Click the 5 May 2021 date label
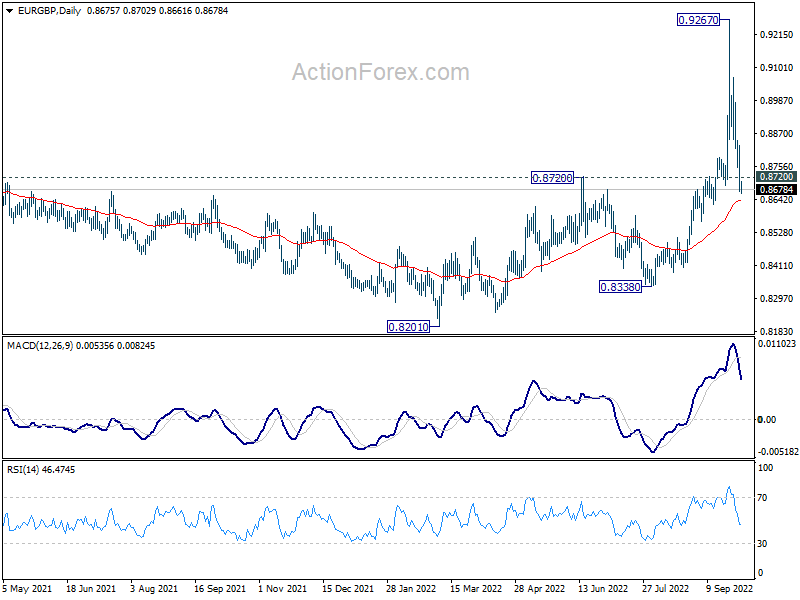The width and height of the screenshot is (800, 600). point(27,589)
